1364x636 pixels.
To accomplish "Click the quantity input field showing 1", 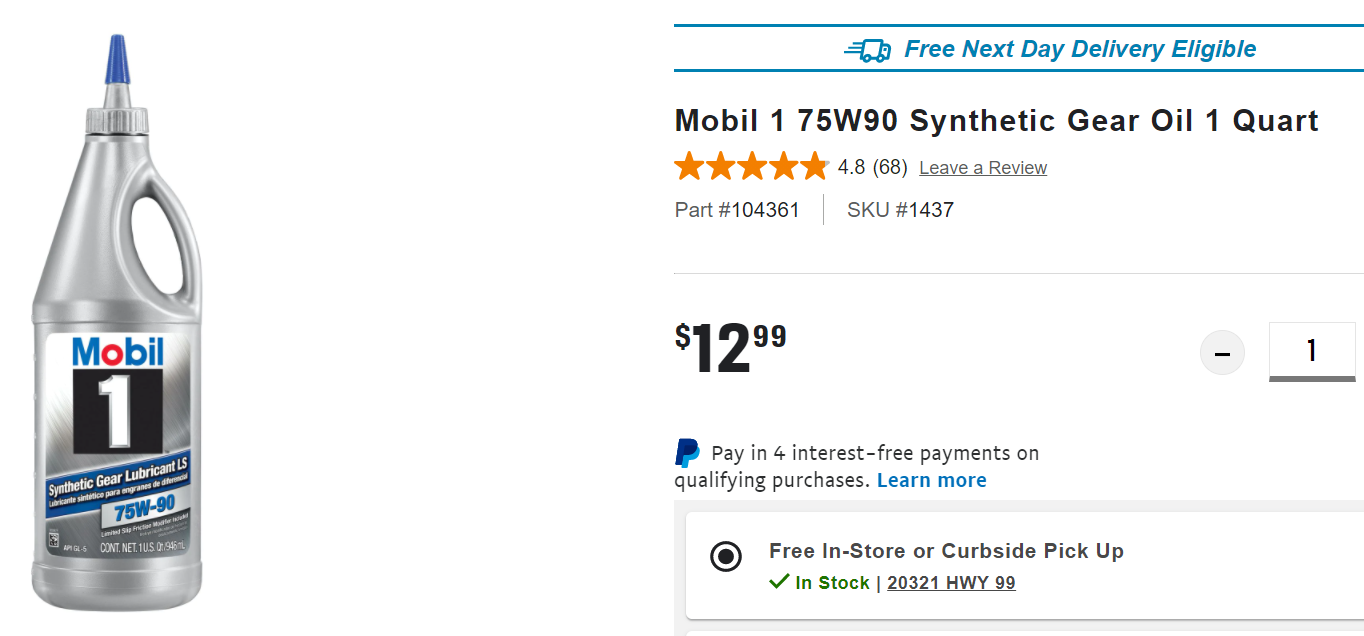I will [1312, 351].
